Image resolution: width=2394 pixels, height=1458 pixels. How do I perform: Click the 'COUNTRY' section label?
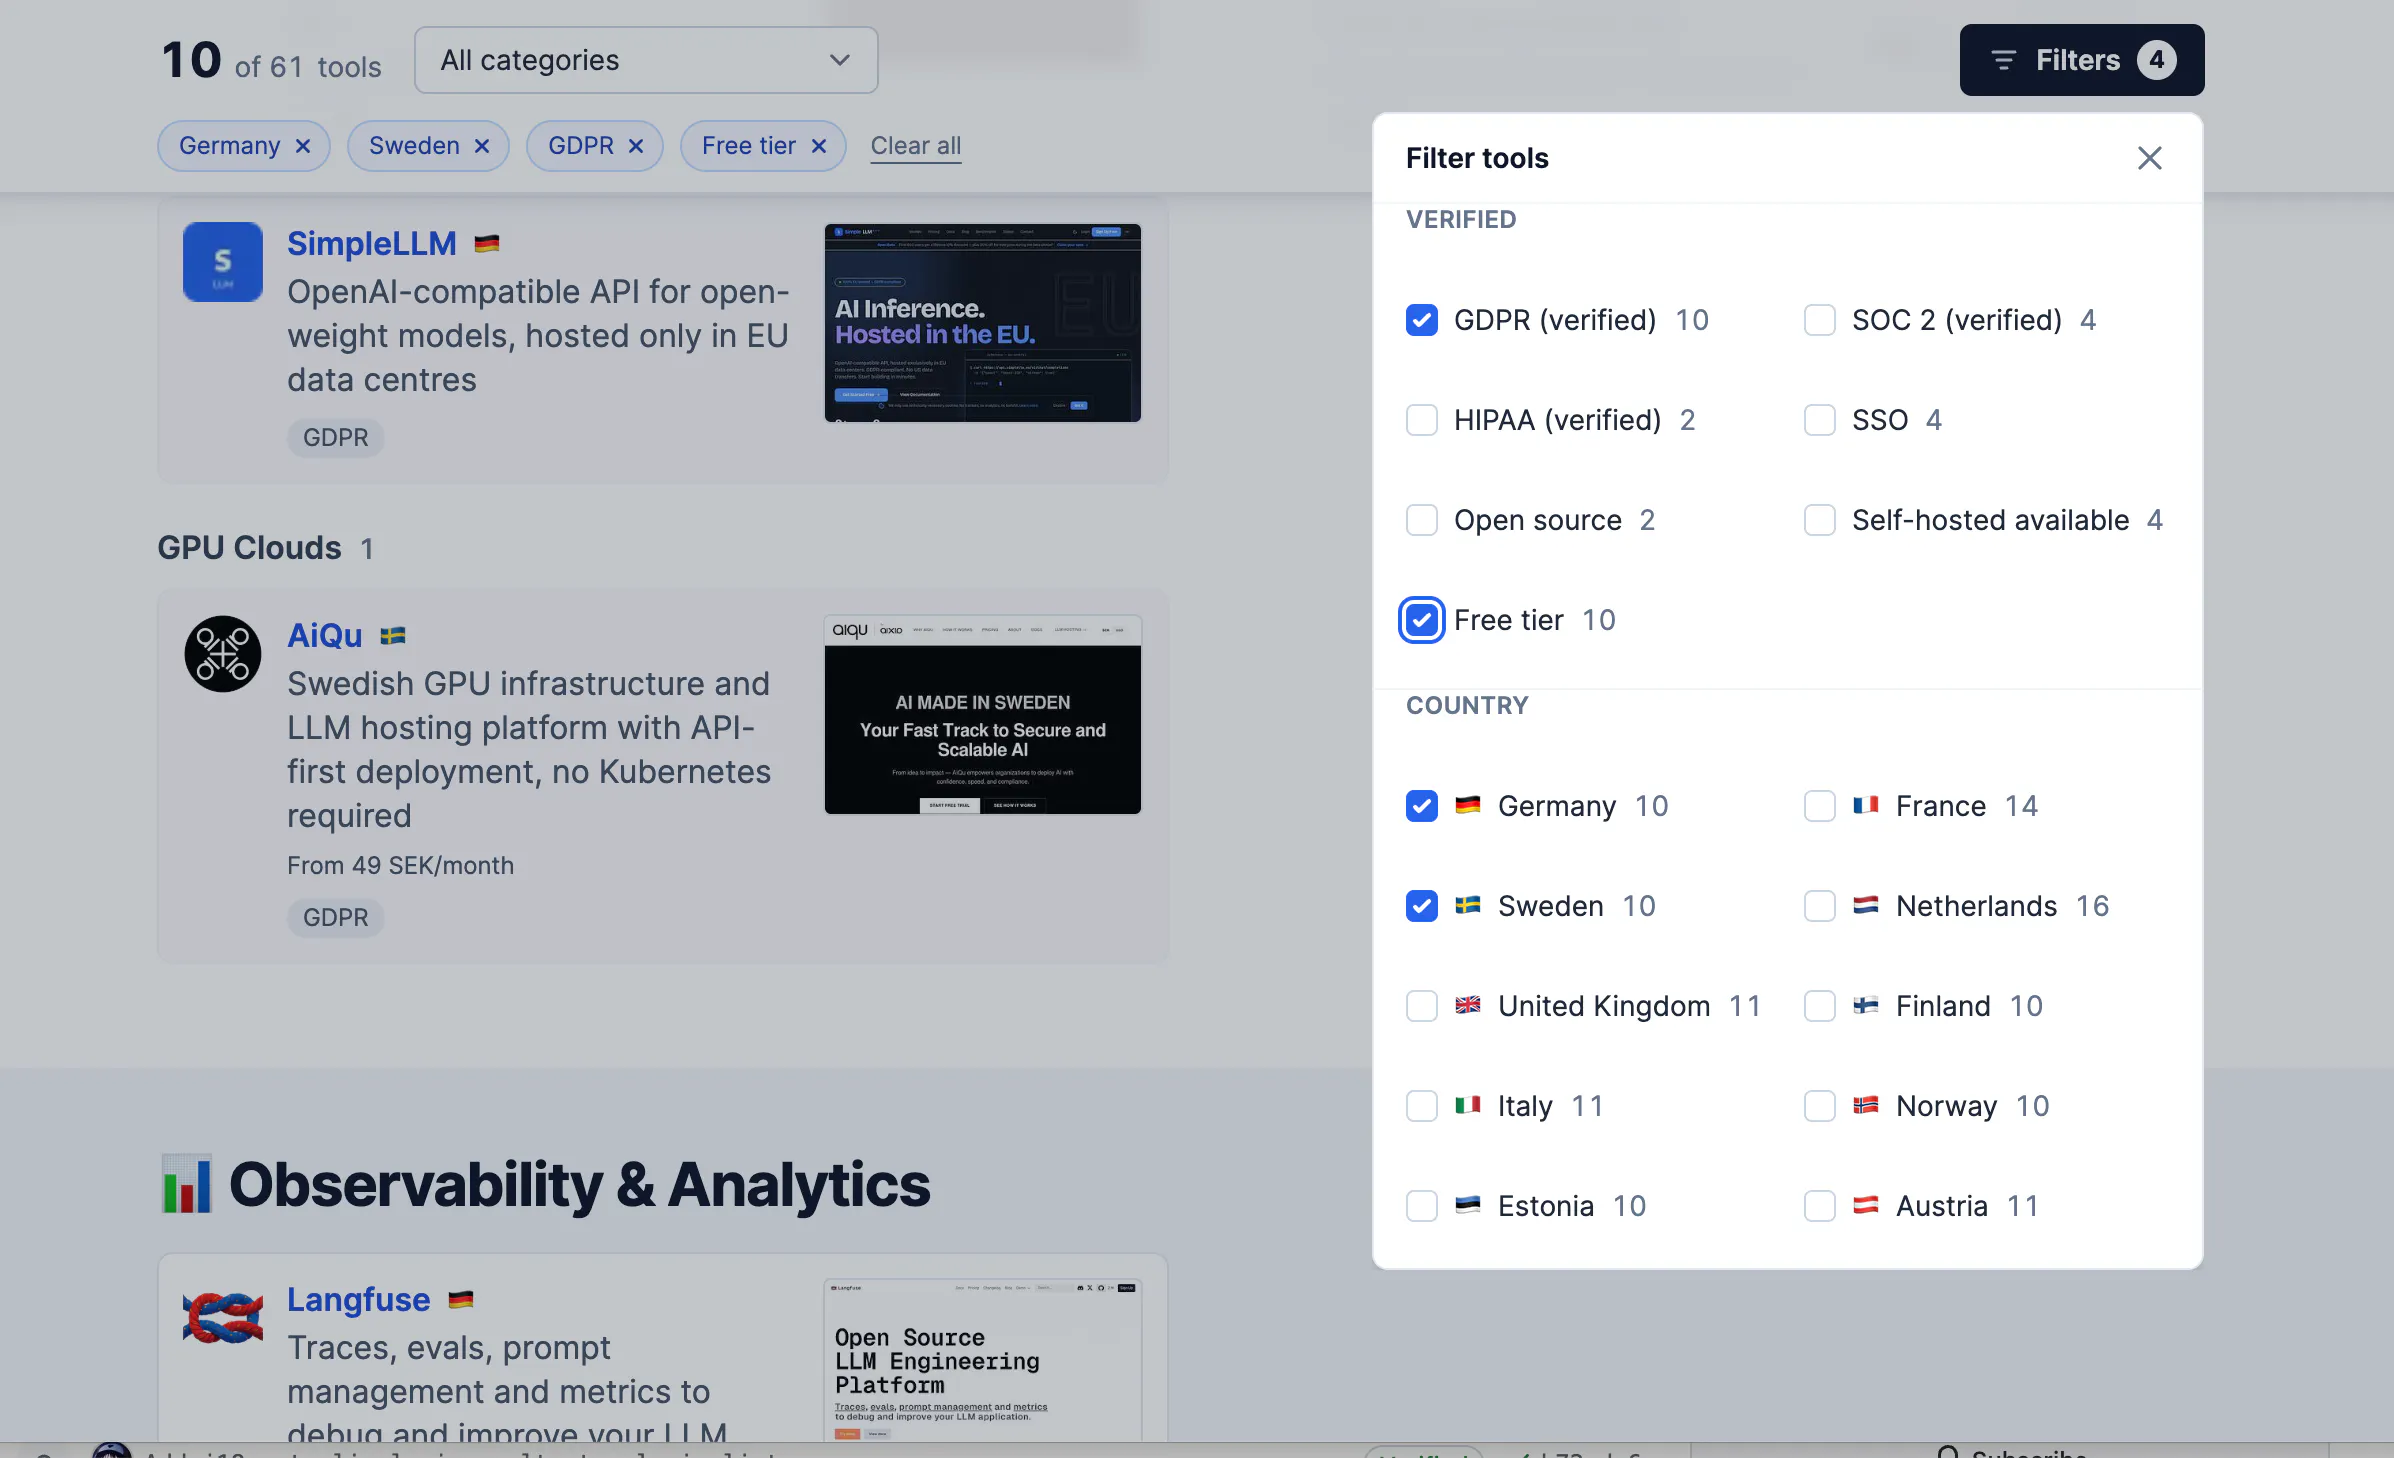click(x=1467, y=705)
